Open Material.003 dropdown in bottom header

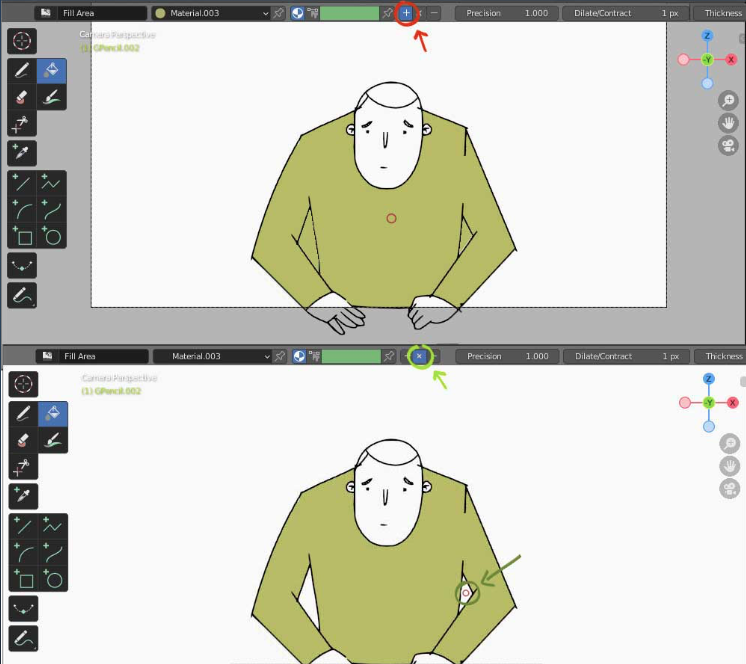click(x=213, y=356)
